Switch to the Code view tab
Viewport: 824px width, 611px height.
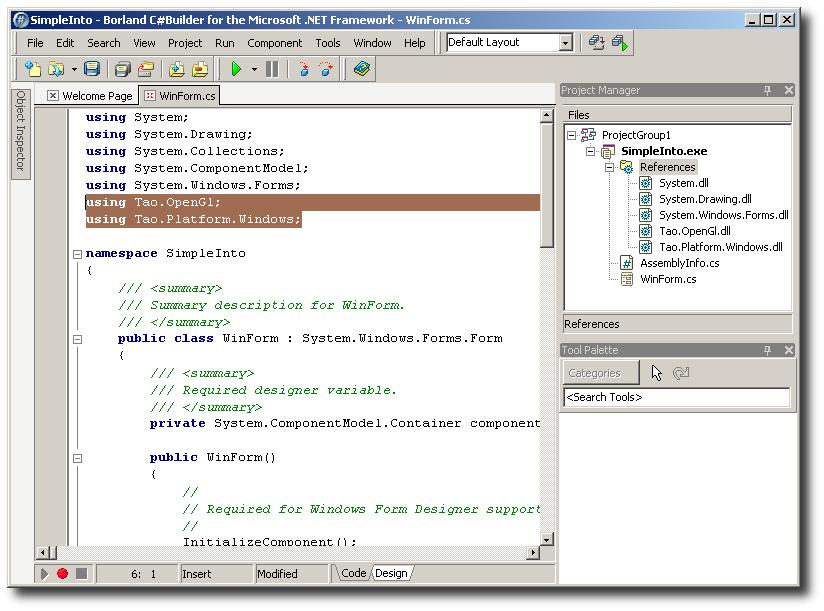[353, 573]
